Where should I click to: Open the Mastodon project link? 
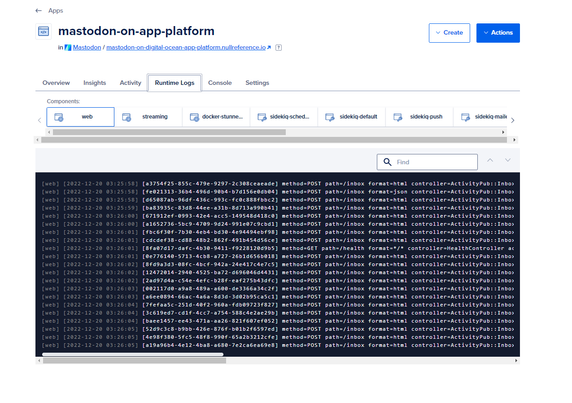pyautogui.click(x=87, y=47)
